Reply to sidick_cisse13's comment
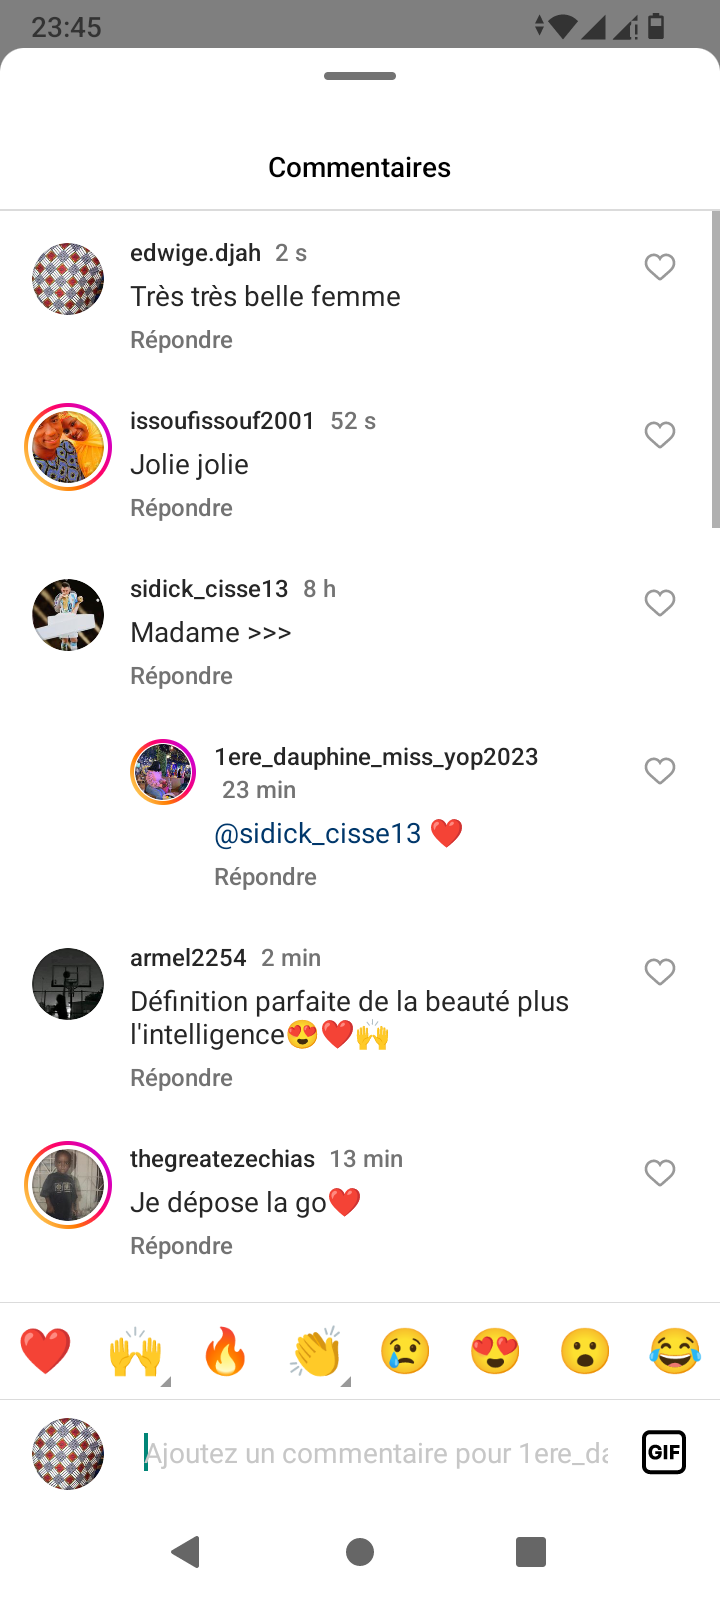 (181, 676)
